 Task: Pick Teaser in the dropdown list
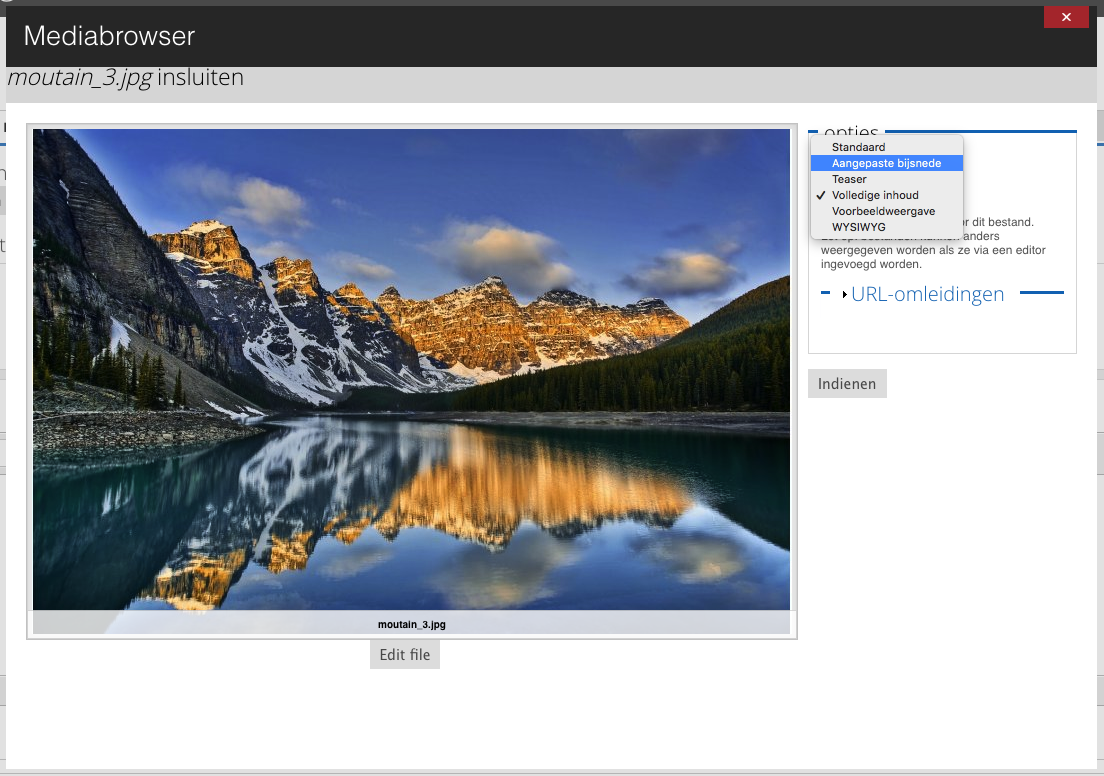pyautogui.click(x=849, y=179)
